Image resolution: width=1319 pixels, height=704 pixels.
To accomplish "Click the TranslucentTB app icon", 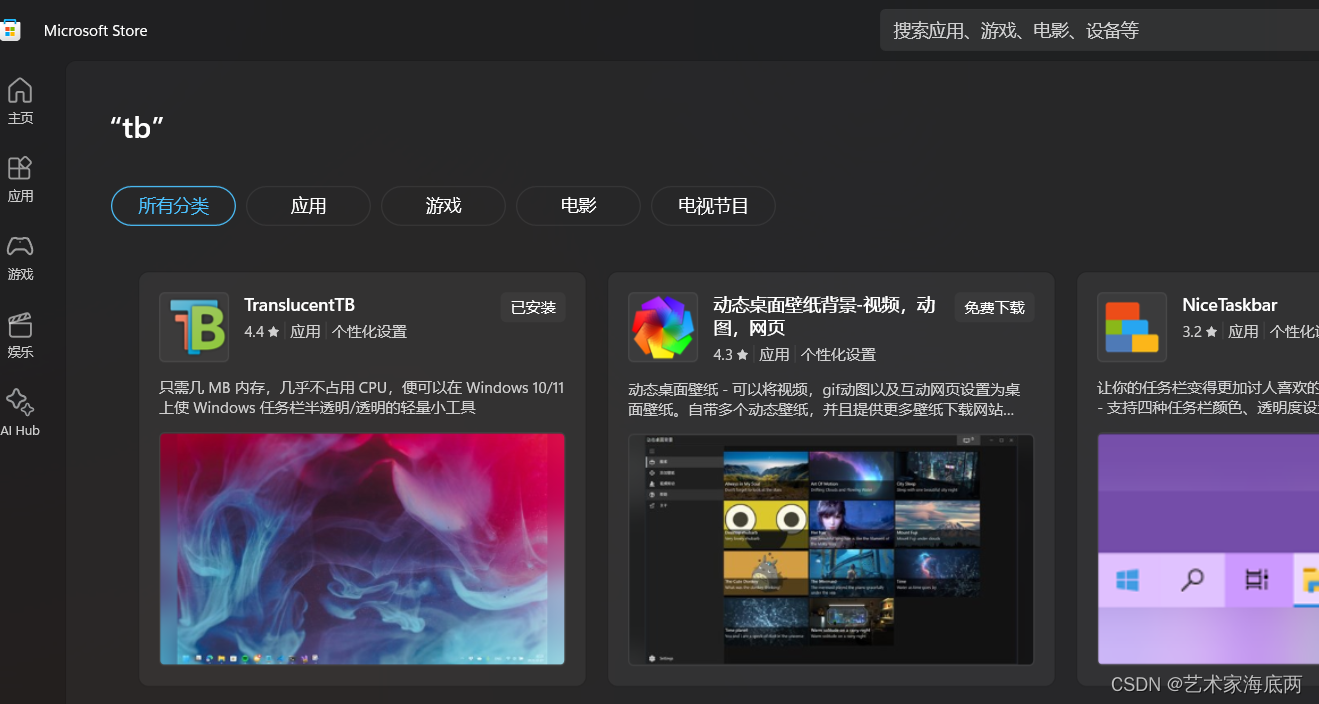I will (x=194, y=327).
